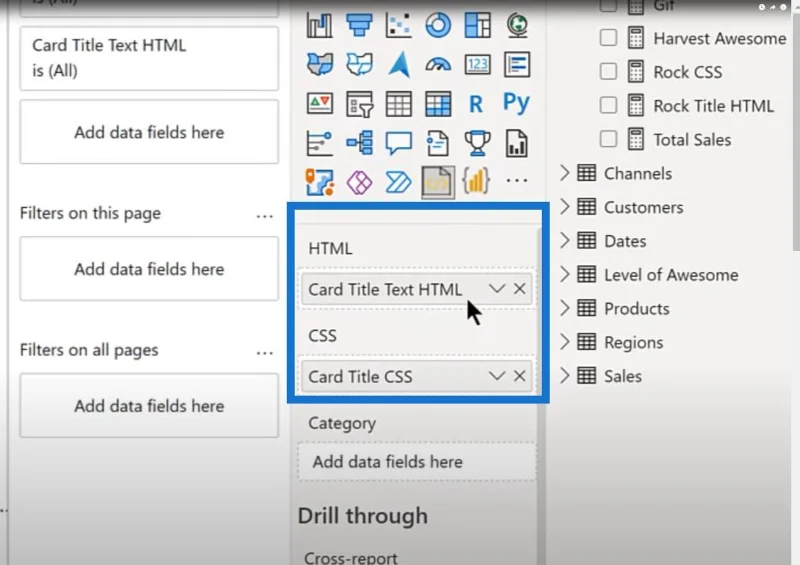Image resolution: width=800 pixels, height=565 pixels.
Task: Select the Funnel chart visual
Action: coord(359,25)
